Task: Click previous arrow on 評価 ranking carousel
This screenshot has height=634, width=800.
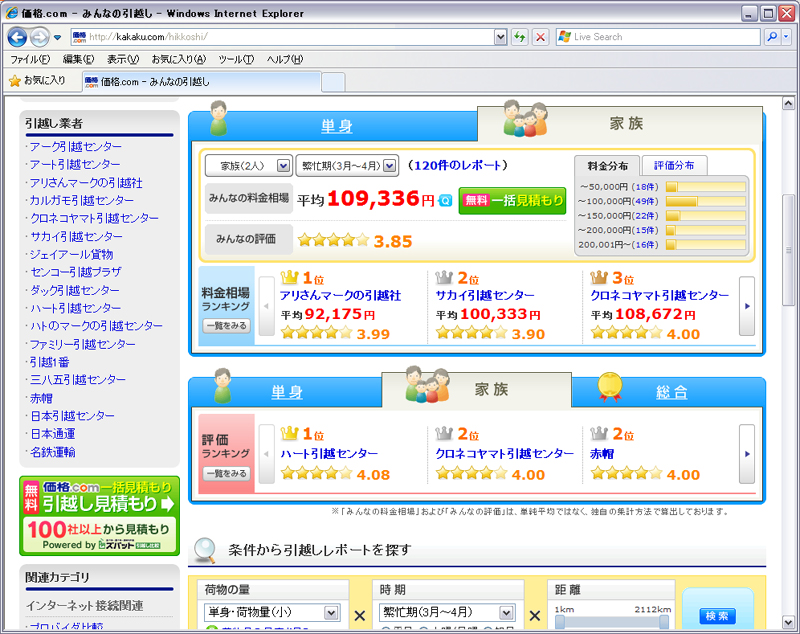Action: (266, 453)
